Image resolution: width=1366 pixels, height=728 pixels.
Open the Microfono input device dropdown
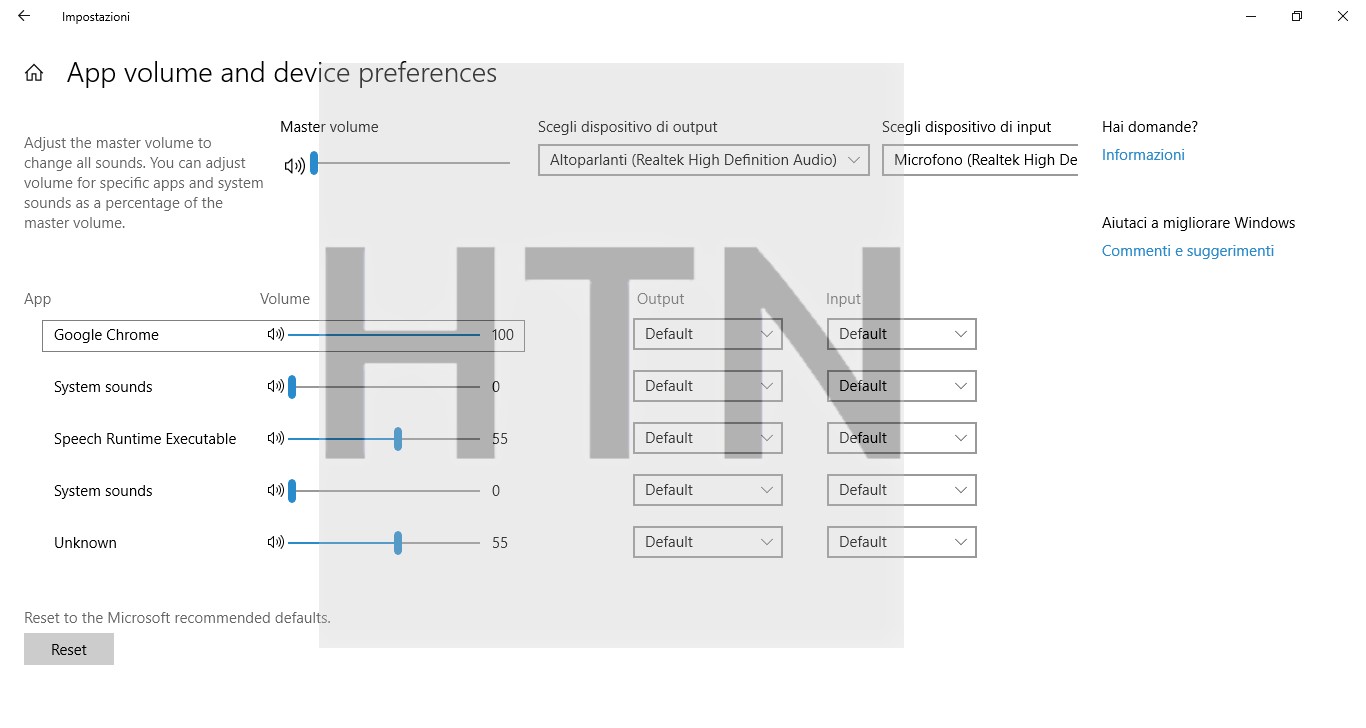pyautogui.click(x=979, y=160)
